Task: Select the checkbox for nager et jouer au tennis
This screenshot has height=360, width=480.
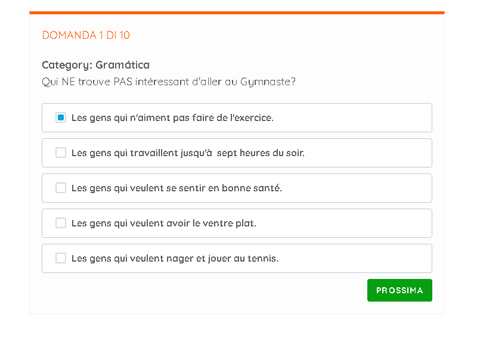Action: (61, 258)
